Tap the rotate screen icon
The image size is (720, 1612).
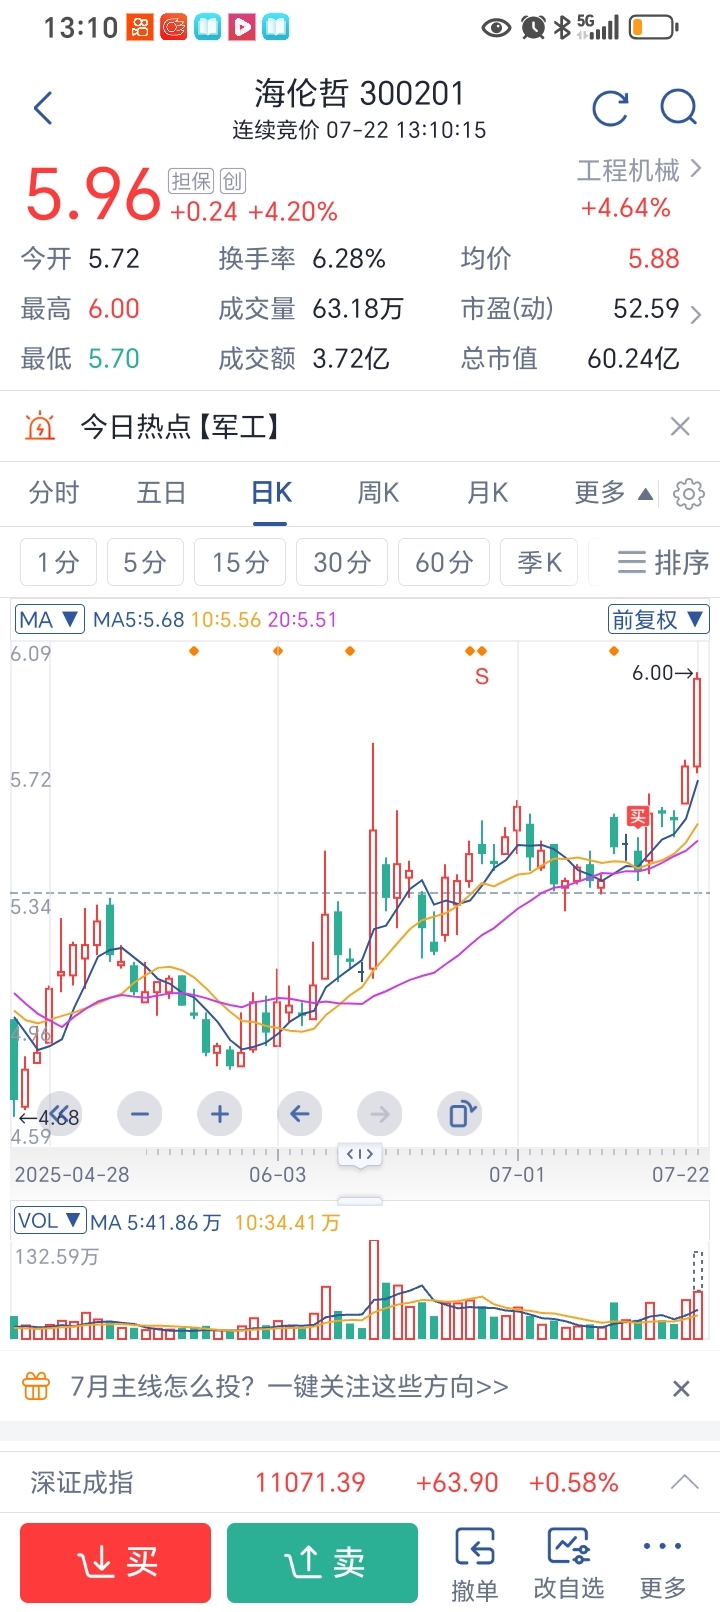[460, 1113]
